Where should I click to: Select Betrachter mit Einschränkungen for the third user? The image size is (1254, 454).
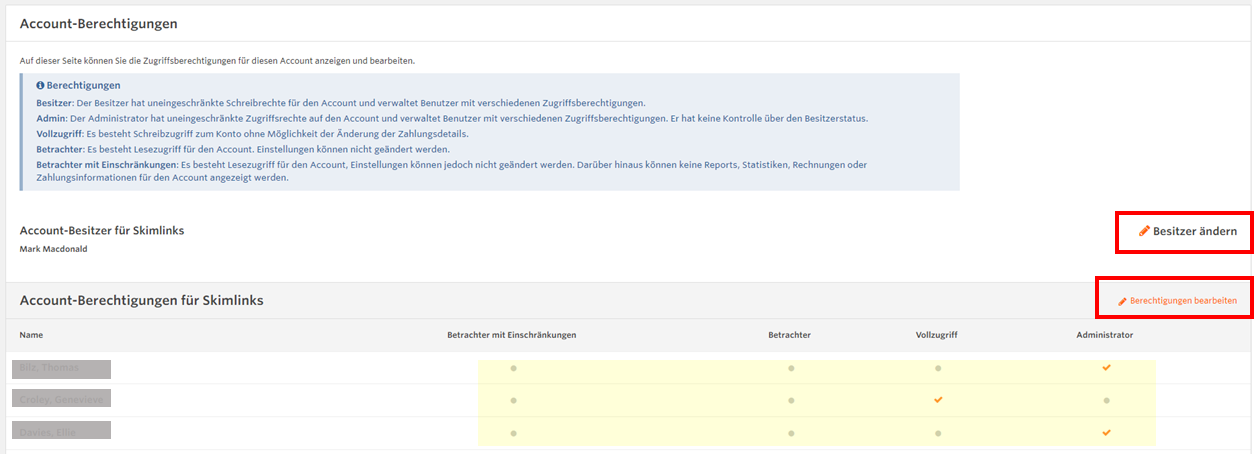pyautogui.click(x=513, y=433)
